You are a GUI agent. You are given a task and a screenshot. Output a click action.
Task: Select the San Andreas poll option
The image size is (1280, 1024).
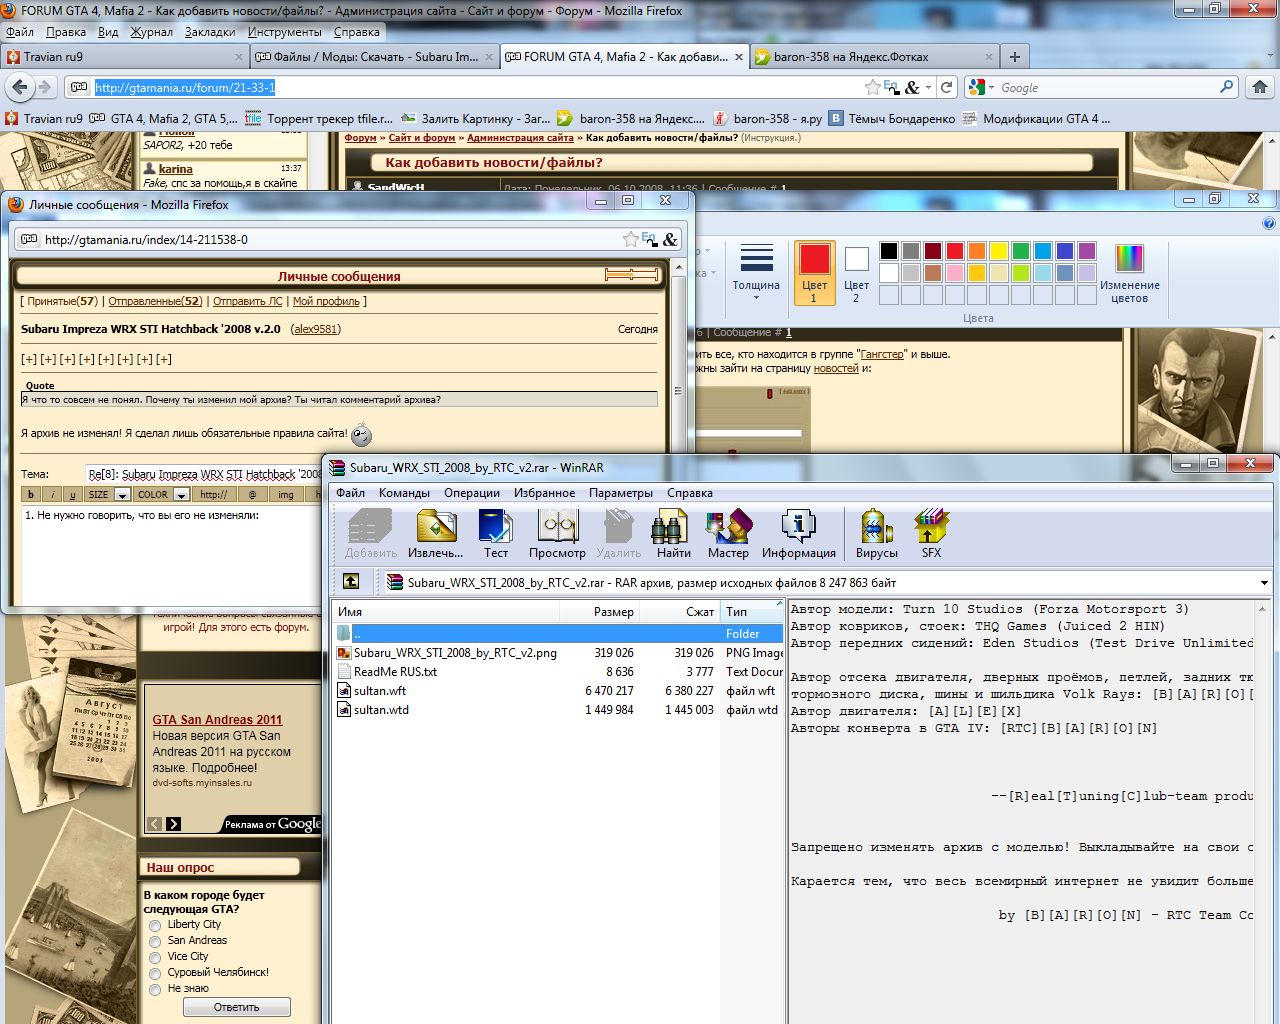155,942
